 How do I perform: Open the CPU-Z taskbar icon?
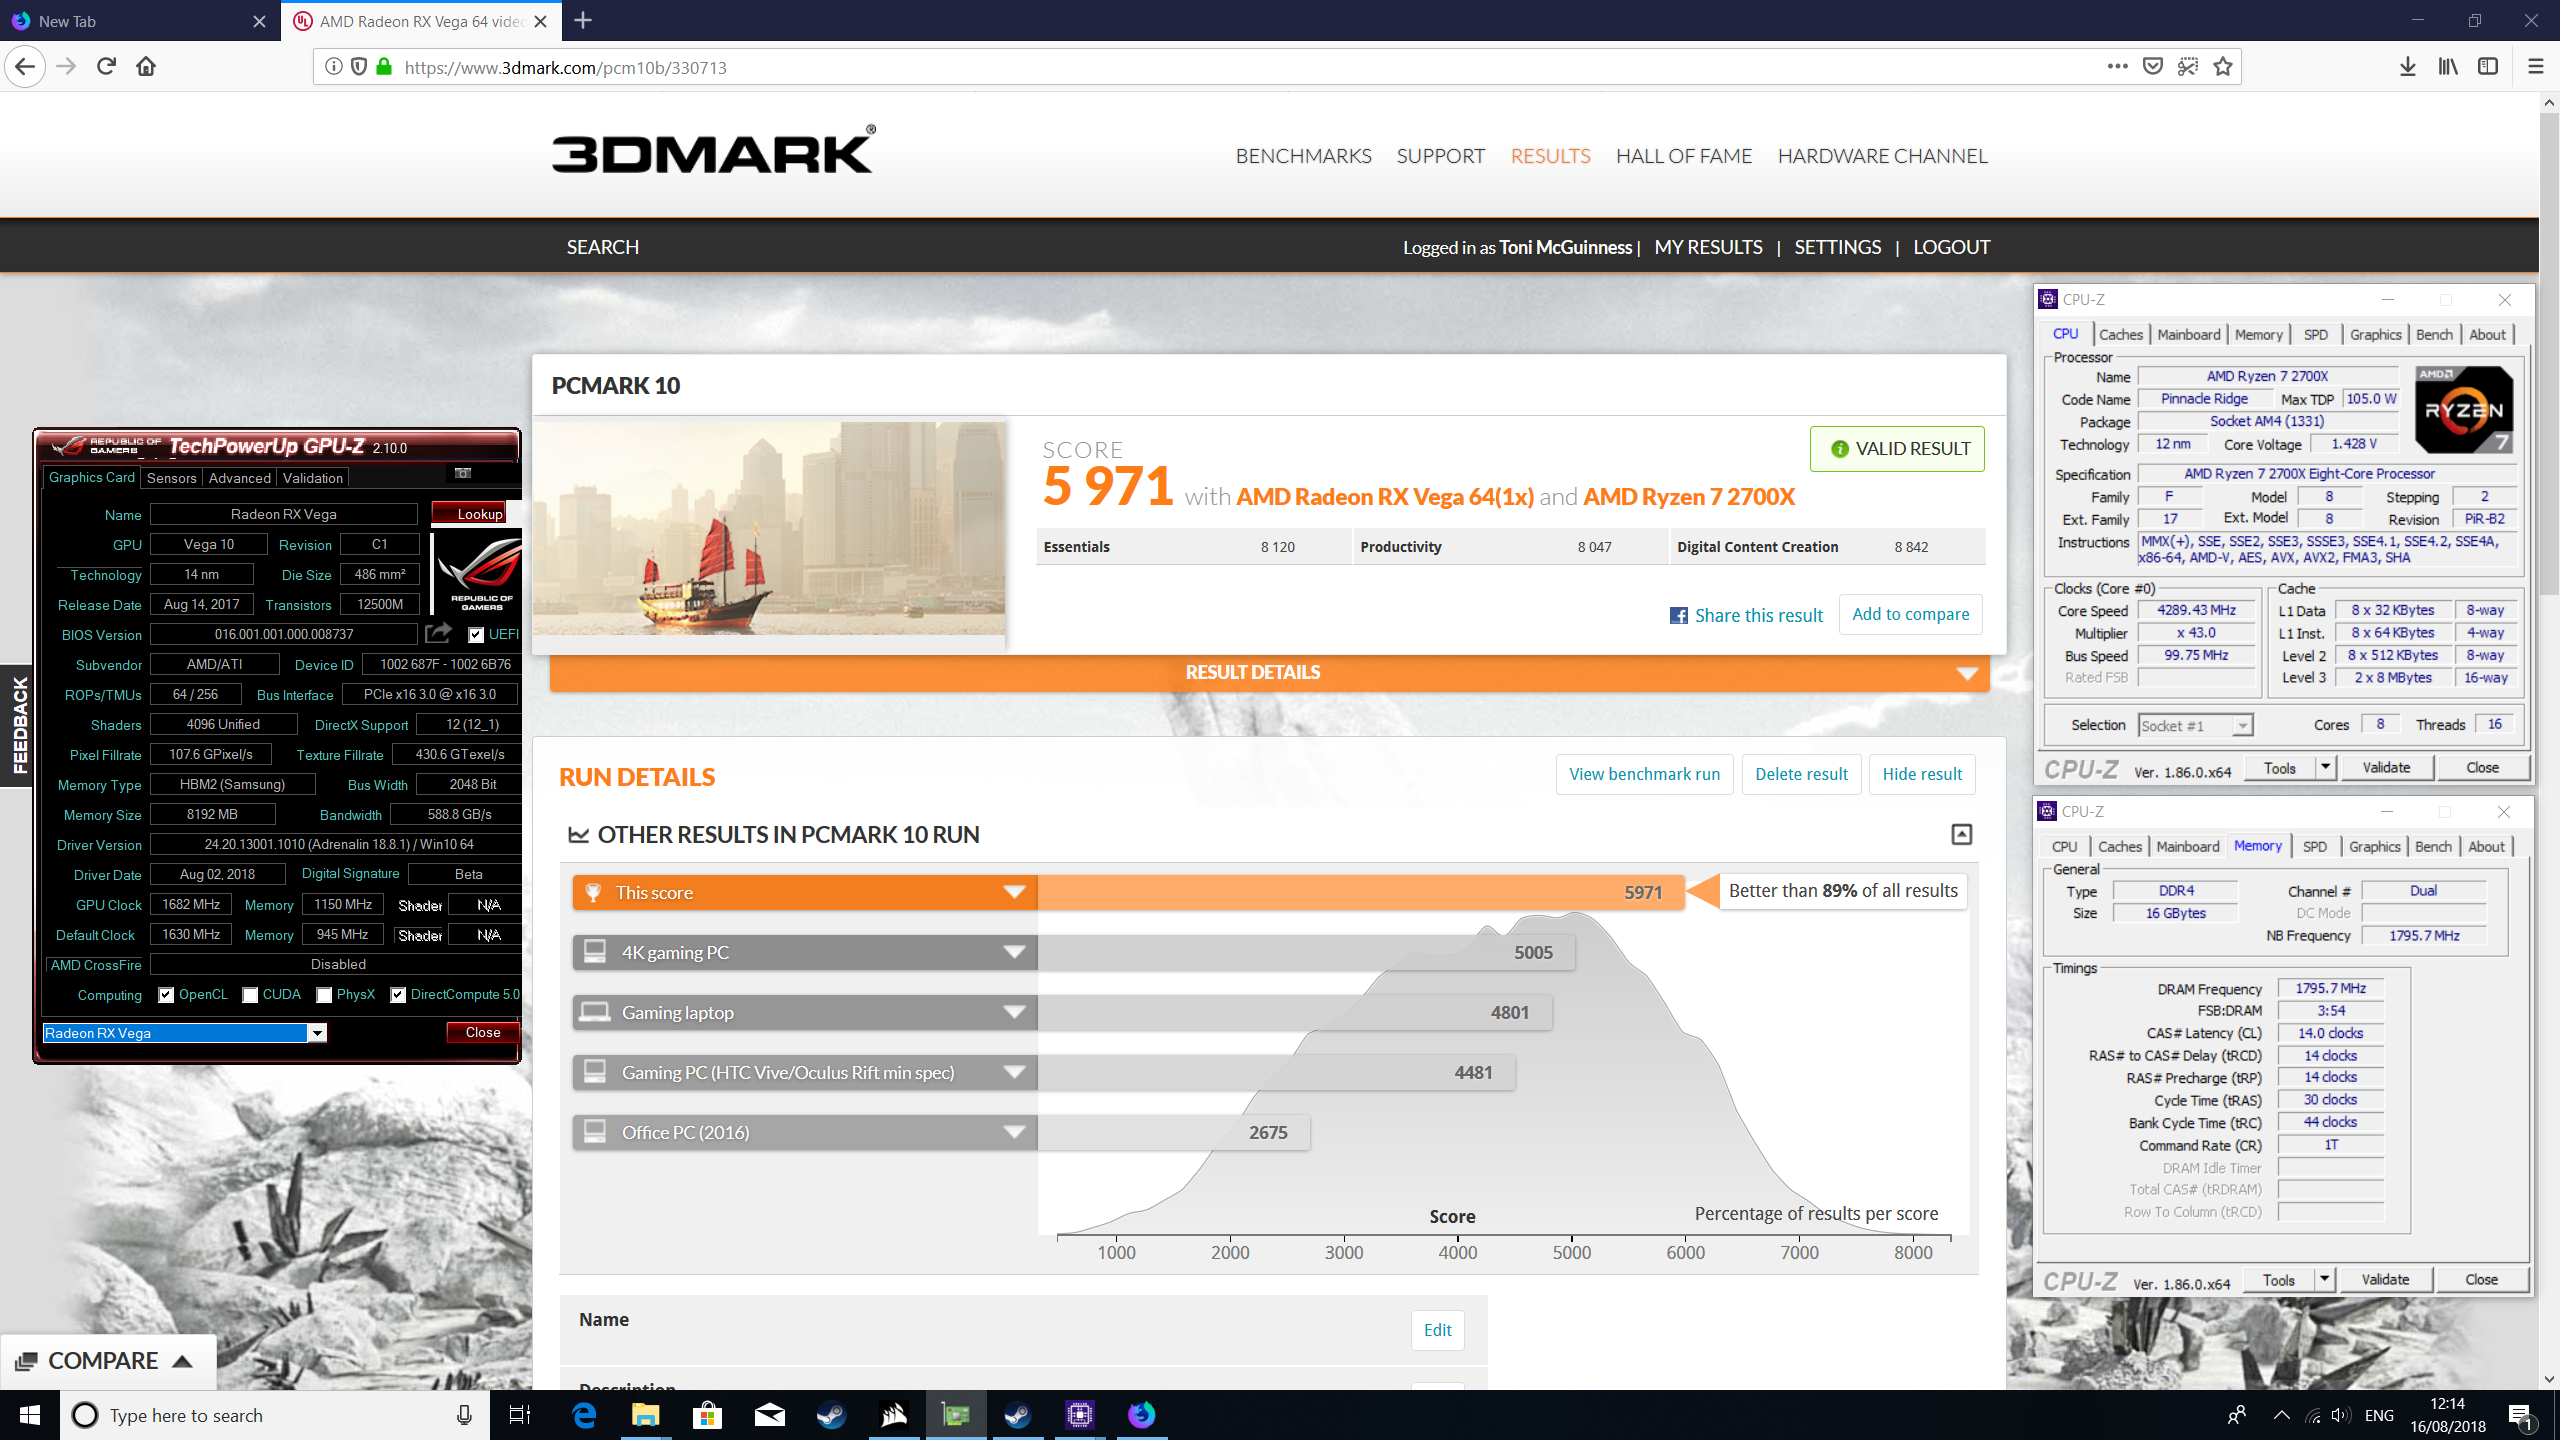(x=1080, y=1415)
